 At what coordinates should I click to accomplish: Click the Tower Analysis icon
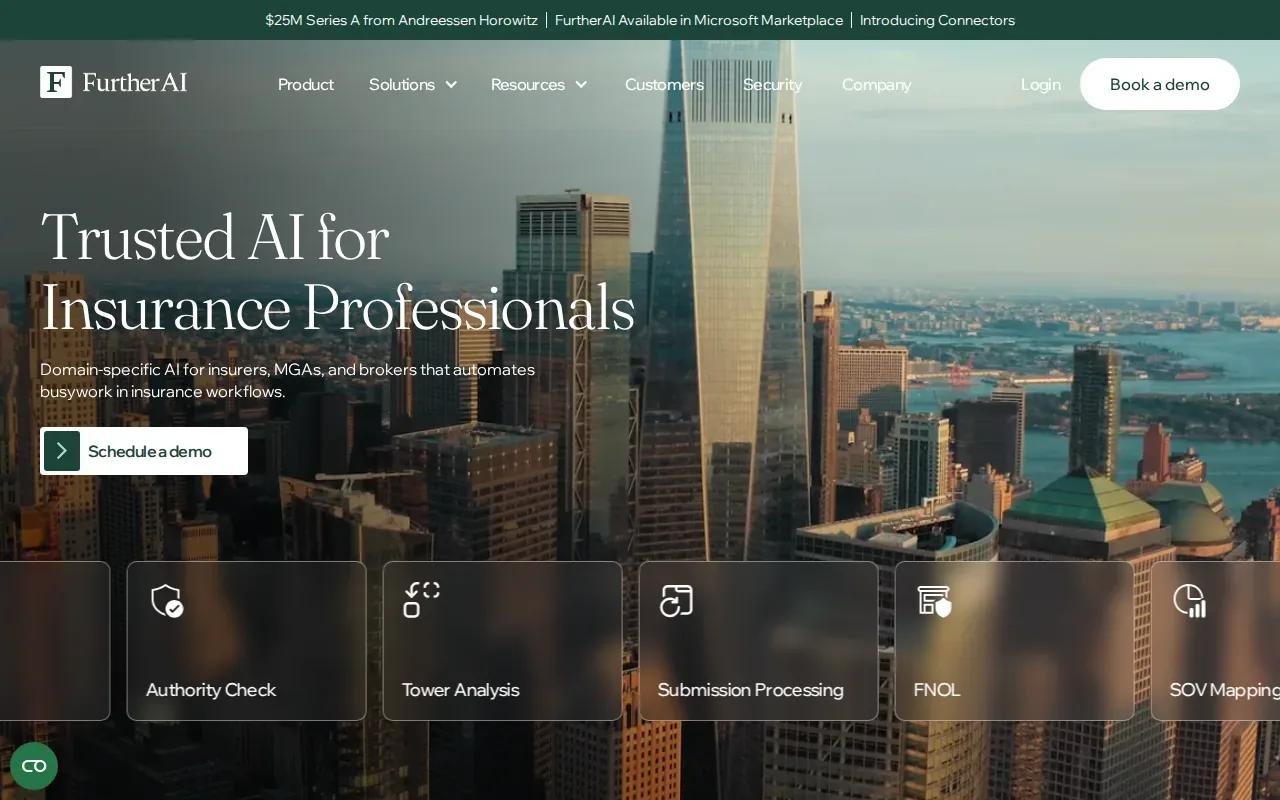pos(422,600)
